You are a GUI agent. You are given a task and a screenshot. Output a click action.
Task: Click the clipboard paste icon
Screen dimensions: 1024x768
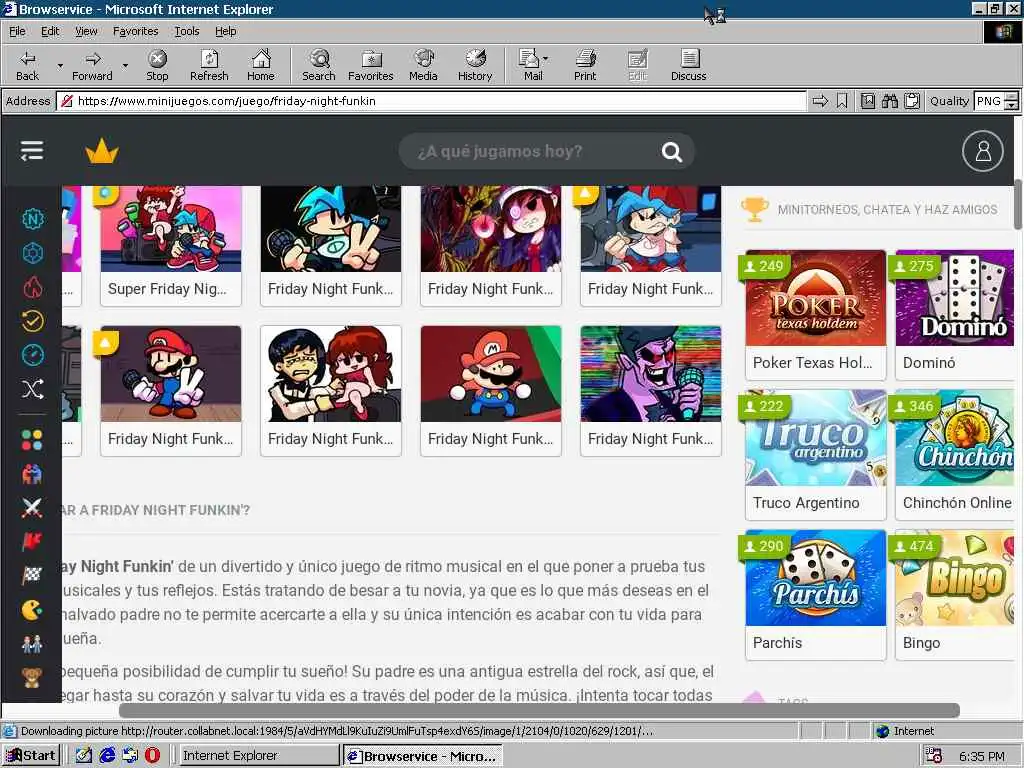[x=912, y=101]
